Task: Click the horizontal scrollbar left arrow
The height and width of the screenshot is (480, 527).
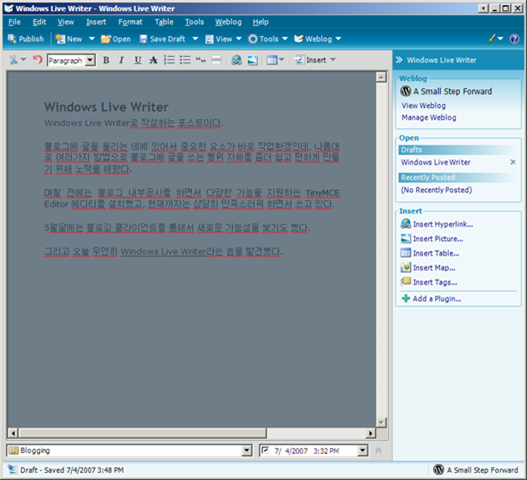Action: [13, 433]
